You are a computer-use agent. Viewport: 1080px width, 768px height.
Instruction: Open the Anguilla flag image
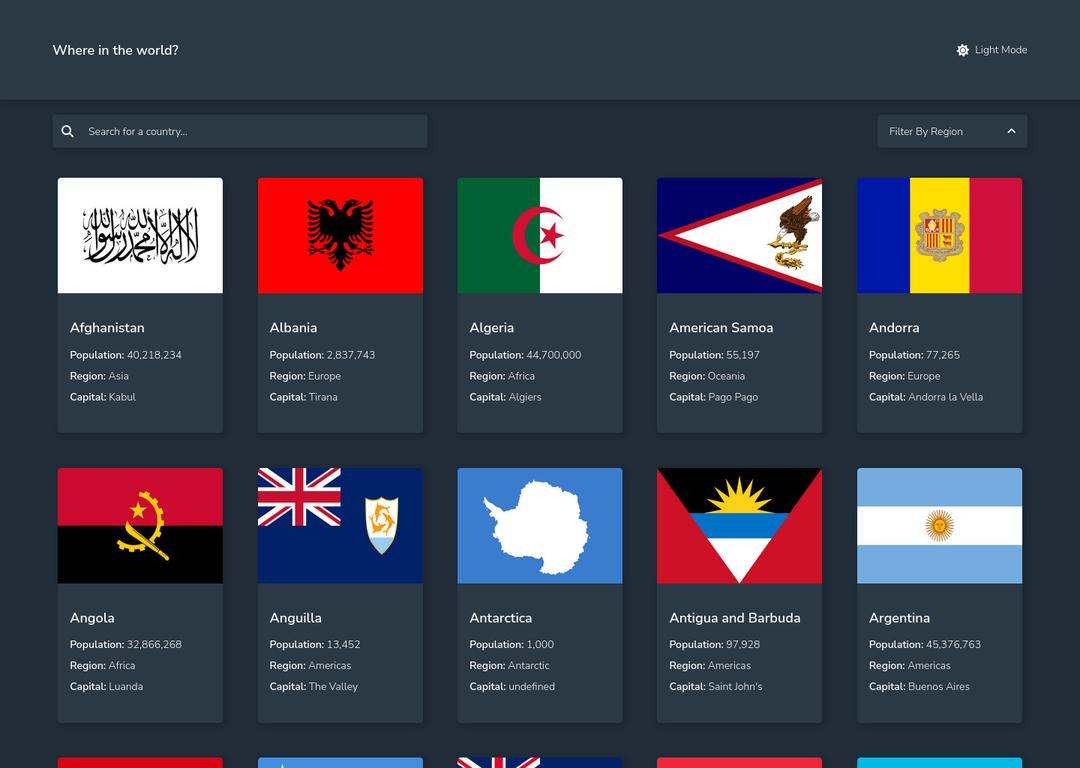(340, 526)
